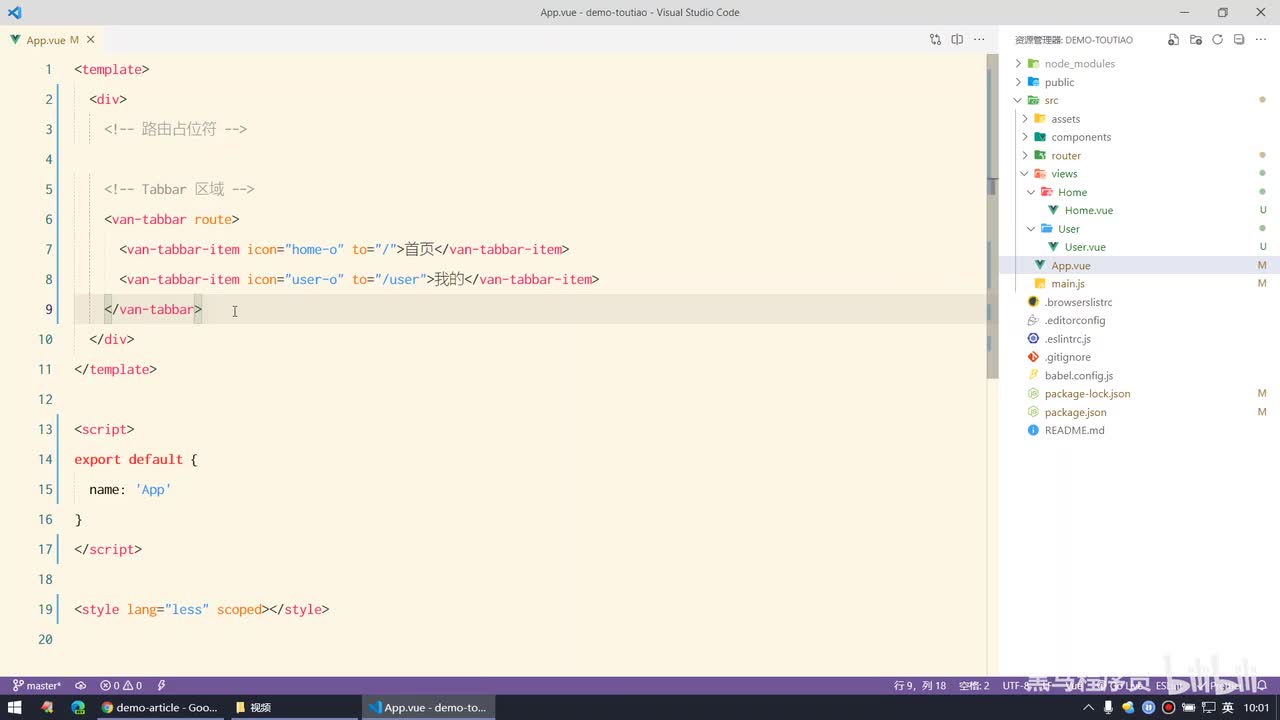Click the 首页 tabbar item code line
Image resolution: width=1280 pixels, height=720 pixels.
pyautogui.click(x=344, y=249)
